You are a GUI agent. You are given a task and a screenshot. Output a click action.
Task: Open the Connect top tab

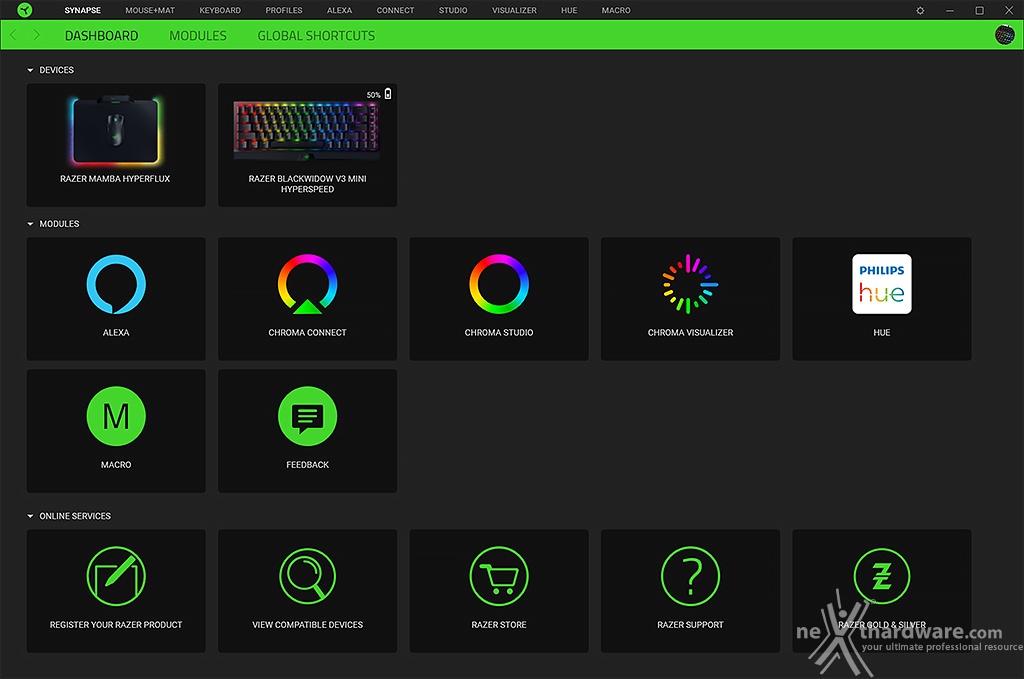(x=396, y=10)
